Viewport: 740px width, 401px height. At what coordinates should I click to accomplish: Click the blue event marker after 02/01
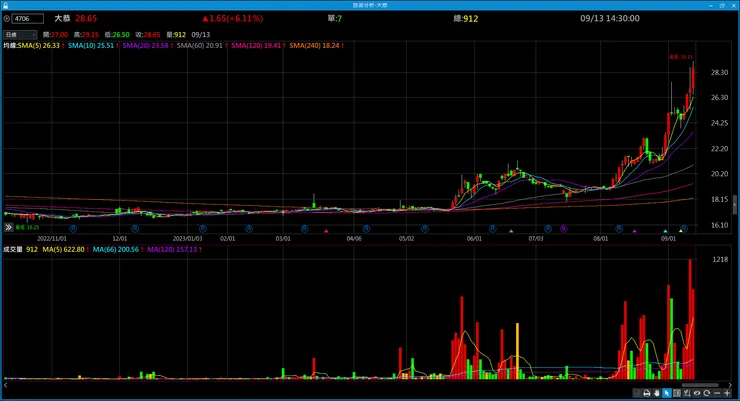(249, 229)
